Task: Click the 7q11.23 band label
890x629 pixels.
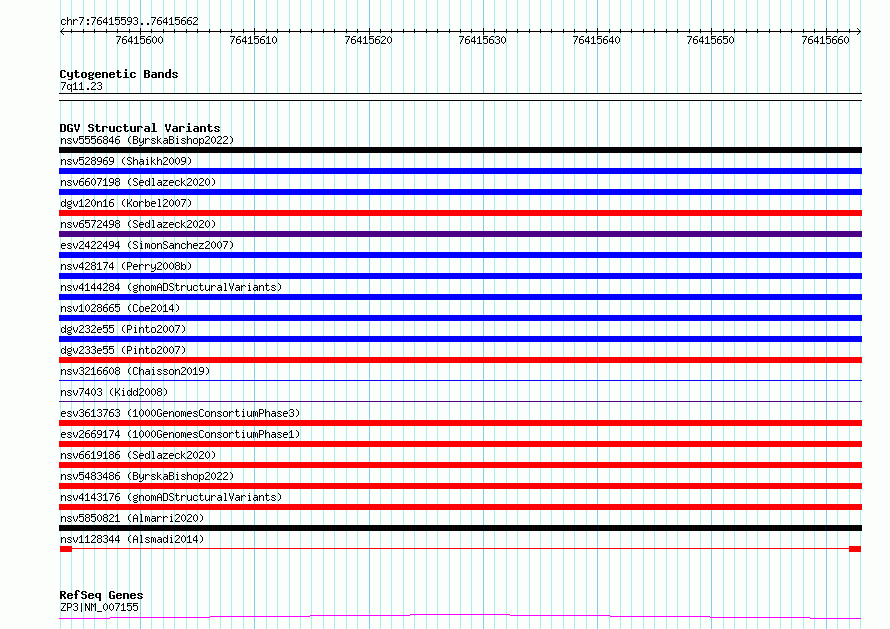Action: click(x=81, y=86)
